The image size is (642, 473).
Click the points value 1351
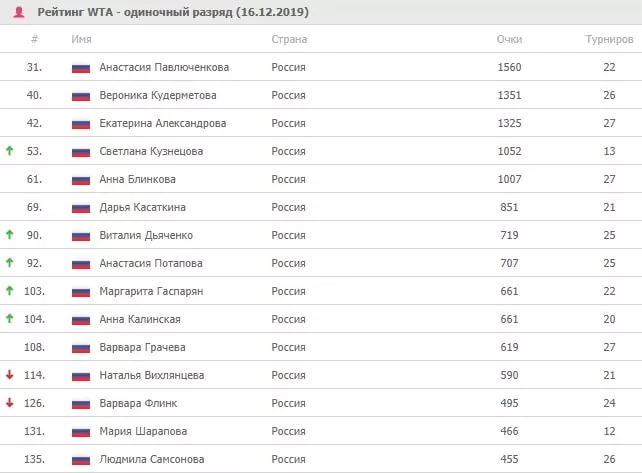tap(509, 95)
